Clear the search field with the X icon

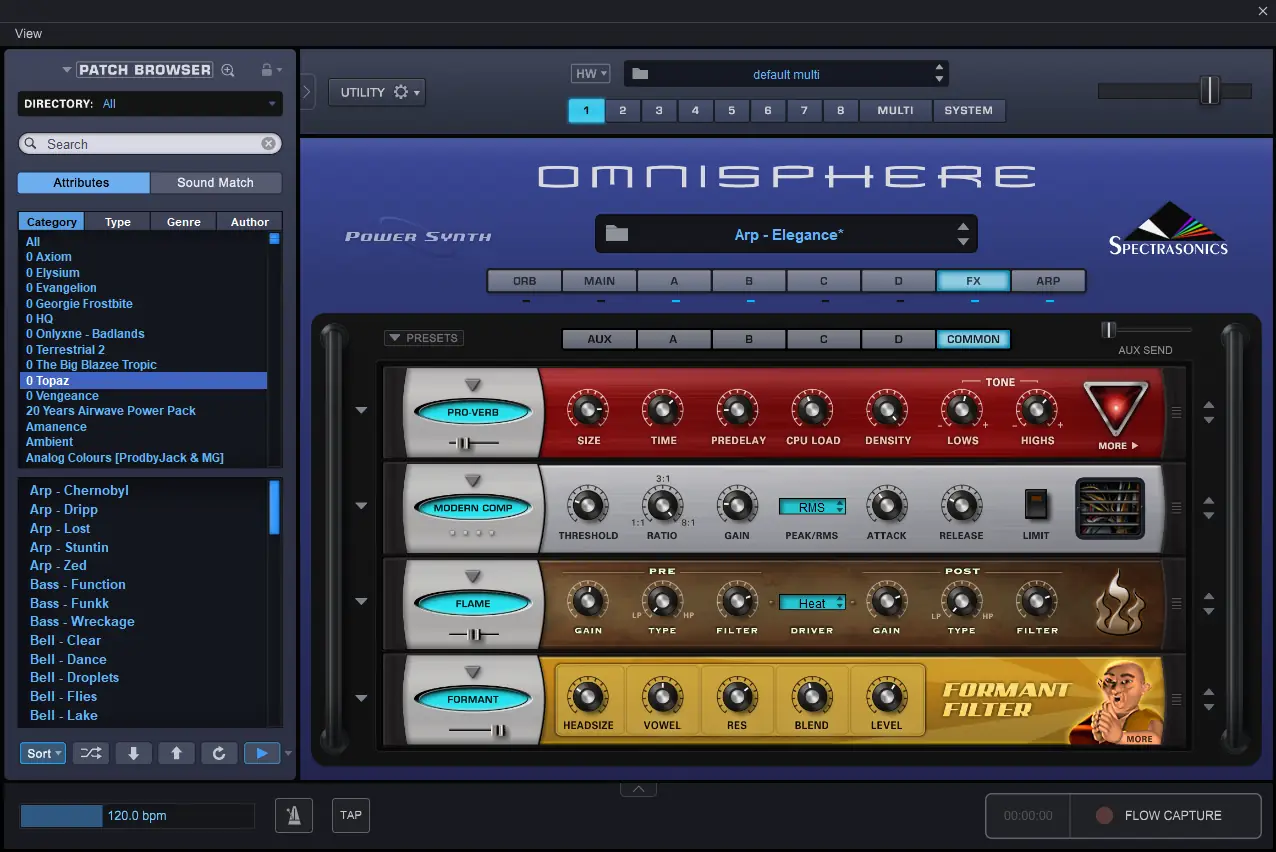[269, 144]
